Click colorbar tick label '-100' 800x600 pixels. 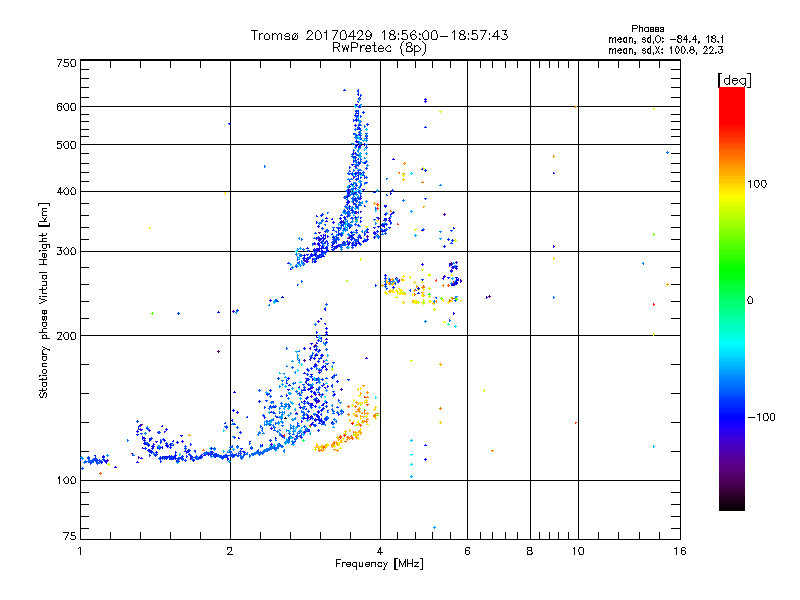[762, 417]
